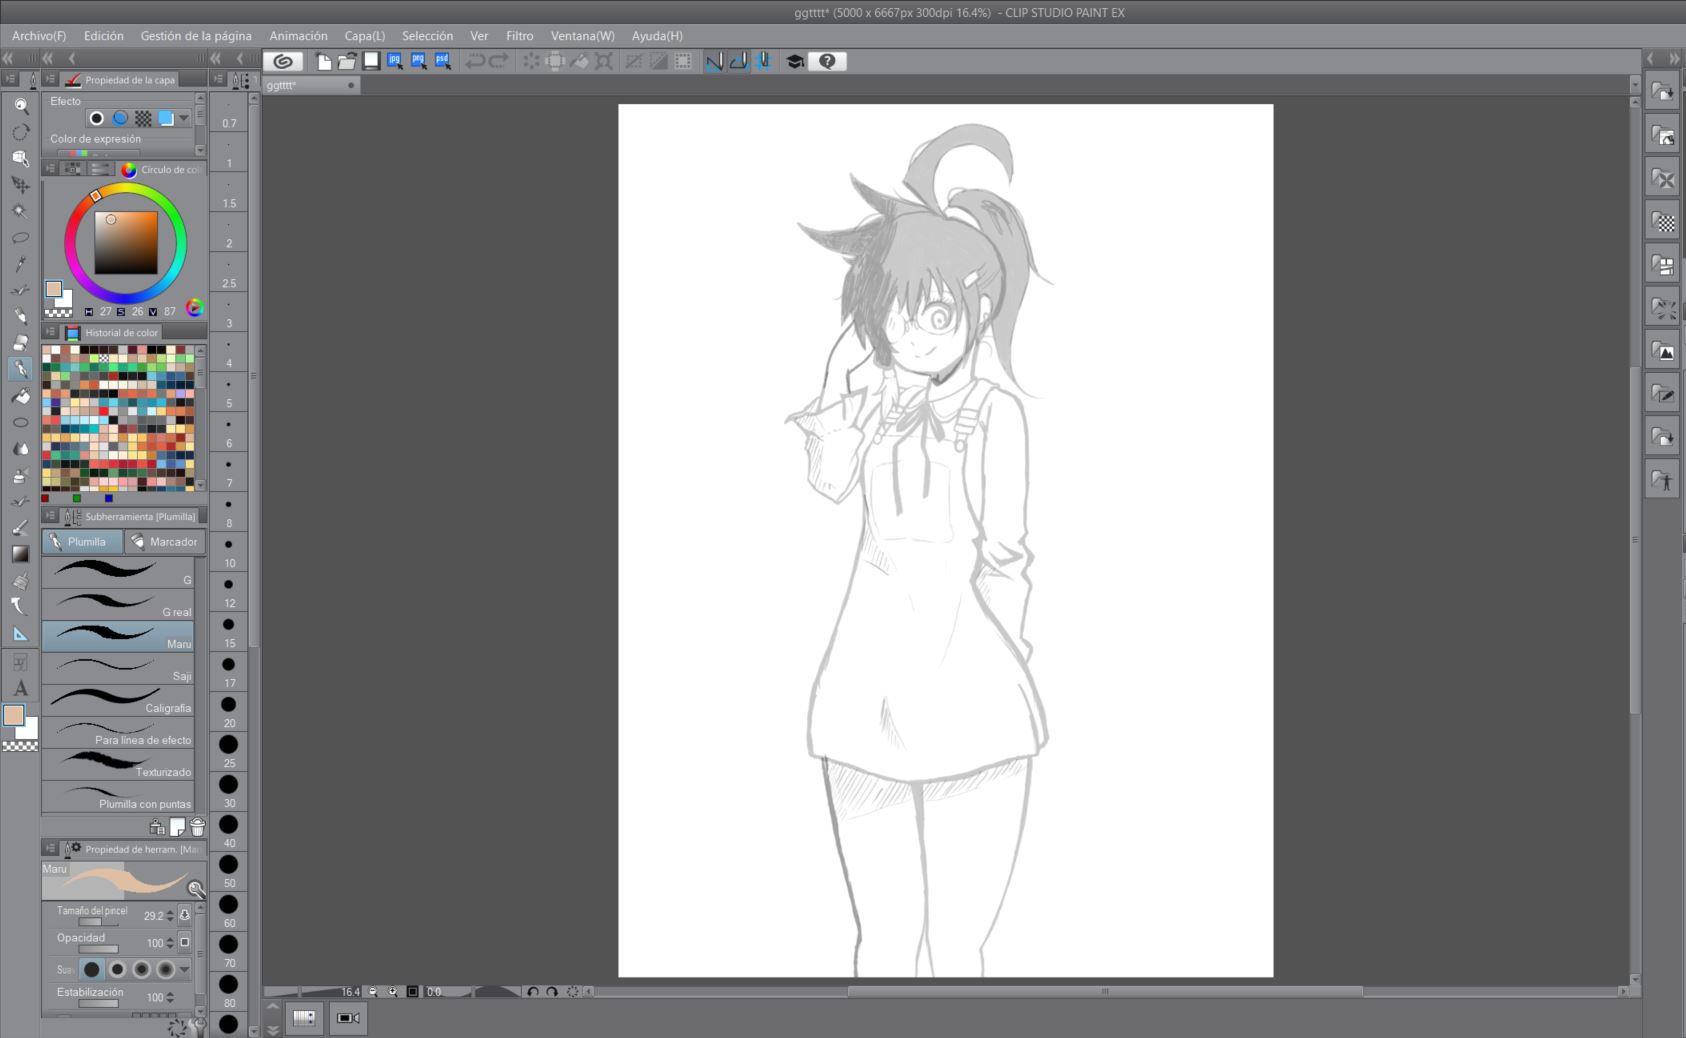Export the canvas as JPG

[395, 61]
